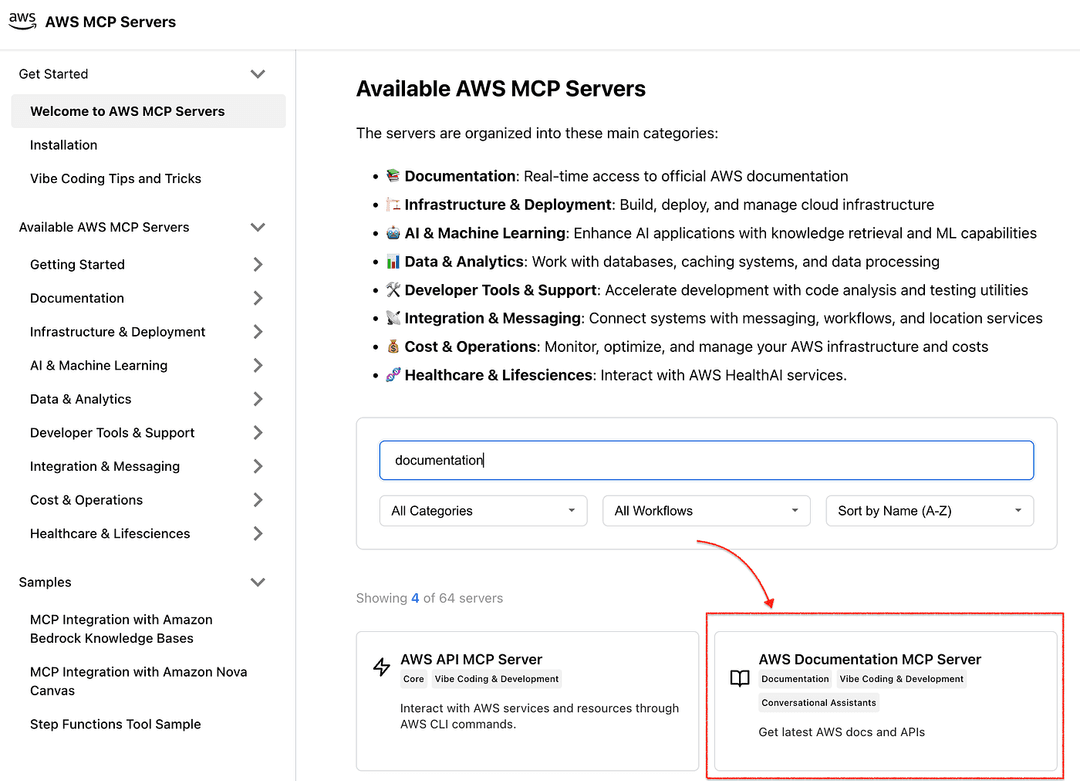This screenshot has width=1080, height=781.
Task: Click the Healthcare & Lifesciences bullet DNA icon
Action: click(393, 375)
